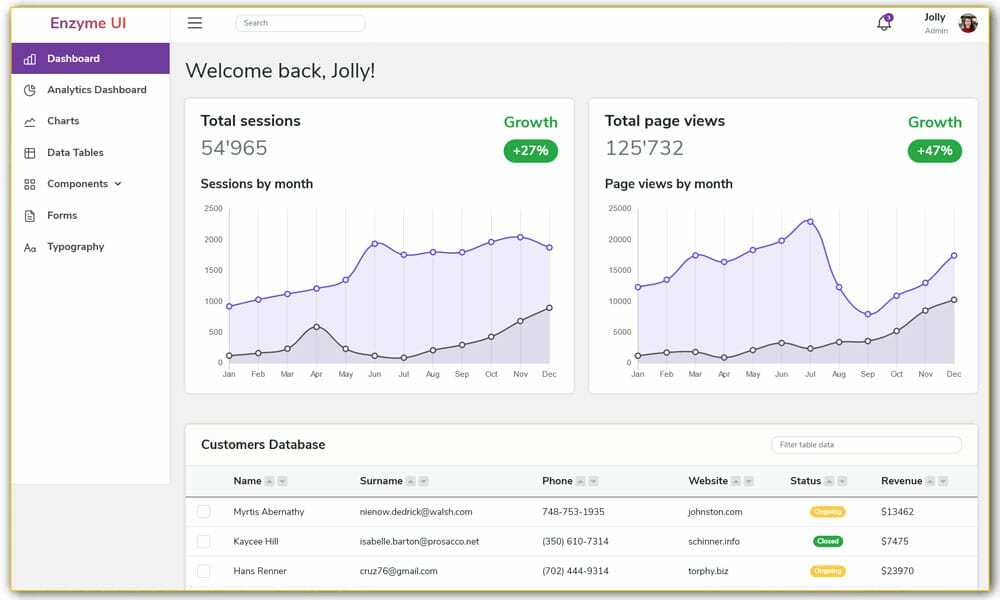This screenshot has width=1000, height=600.
Task: Go to Data Tables page
Action: (75, 153)
